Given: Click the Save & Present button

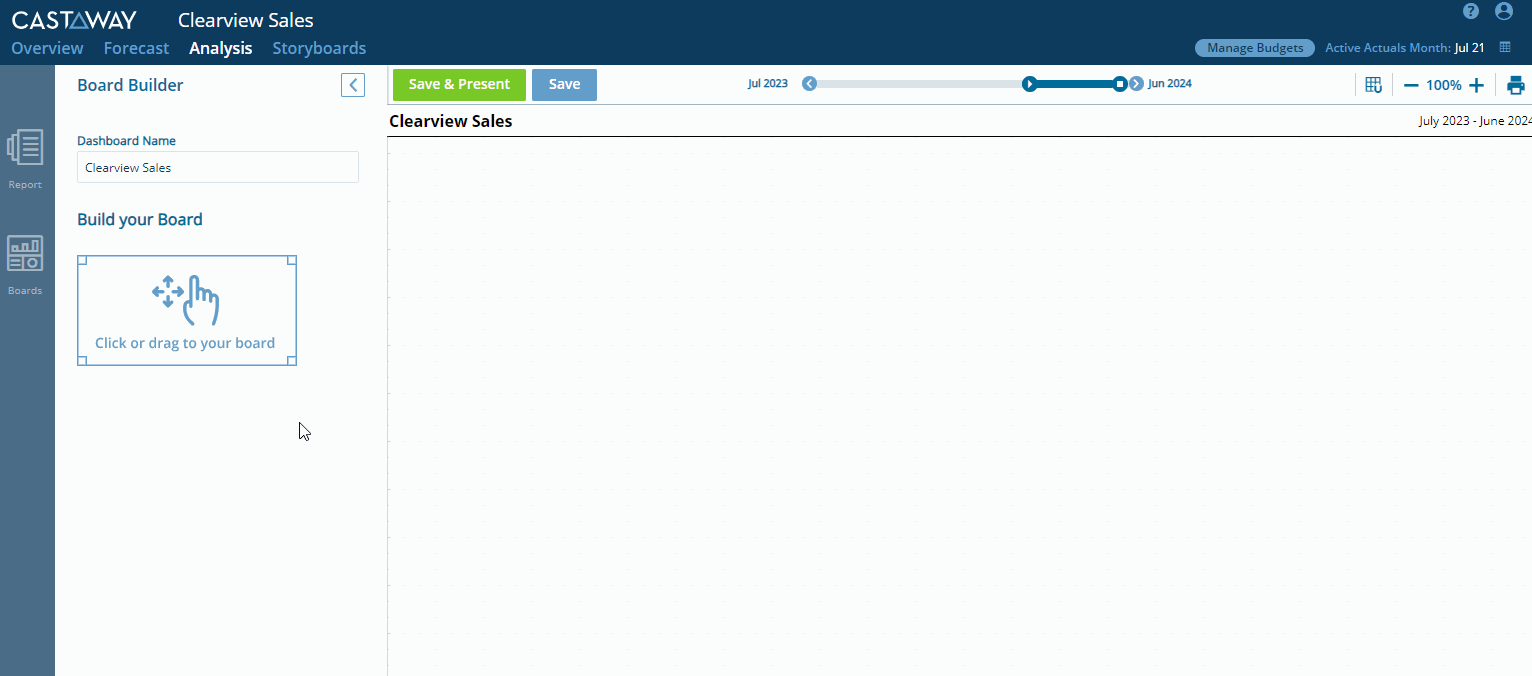Looking at the screenshot, I should click(x=459, y=85).
